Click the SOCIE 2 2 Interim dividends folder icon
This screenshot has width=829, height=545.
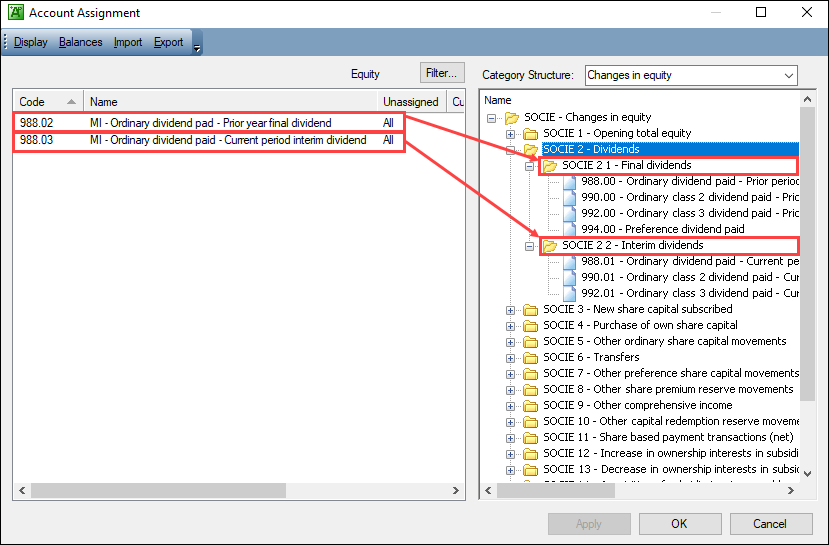pyautogui.click(x=550, y=246)
